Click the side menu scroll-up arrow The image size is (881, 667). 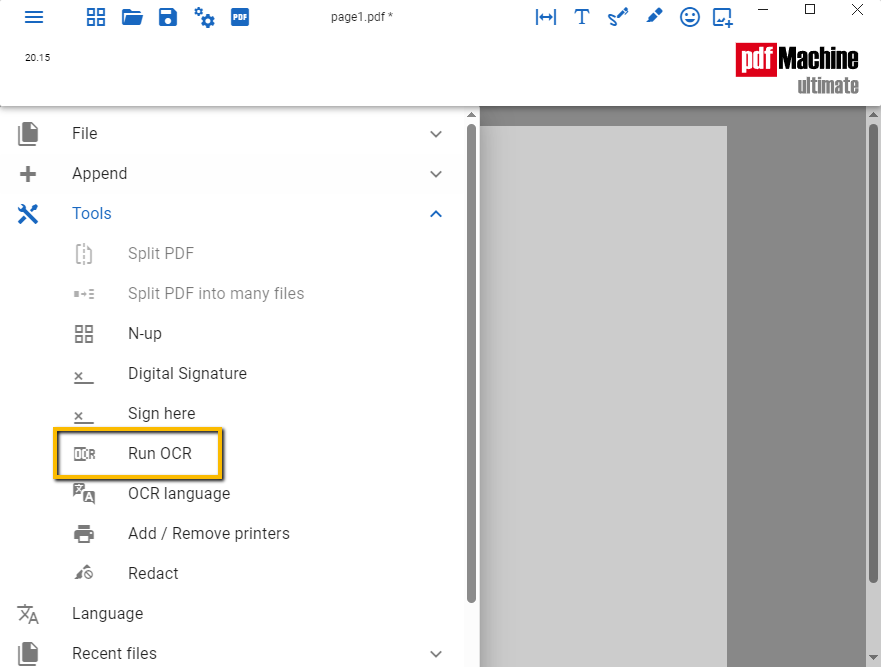[x=471, y=115]
